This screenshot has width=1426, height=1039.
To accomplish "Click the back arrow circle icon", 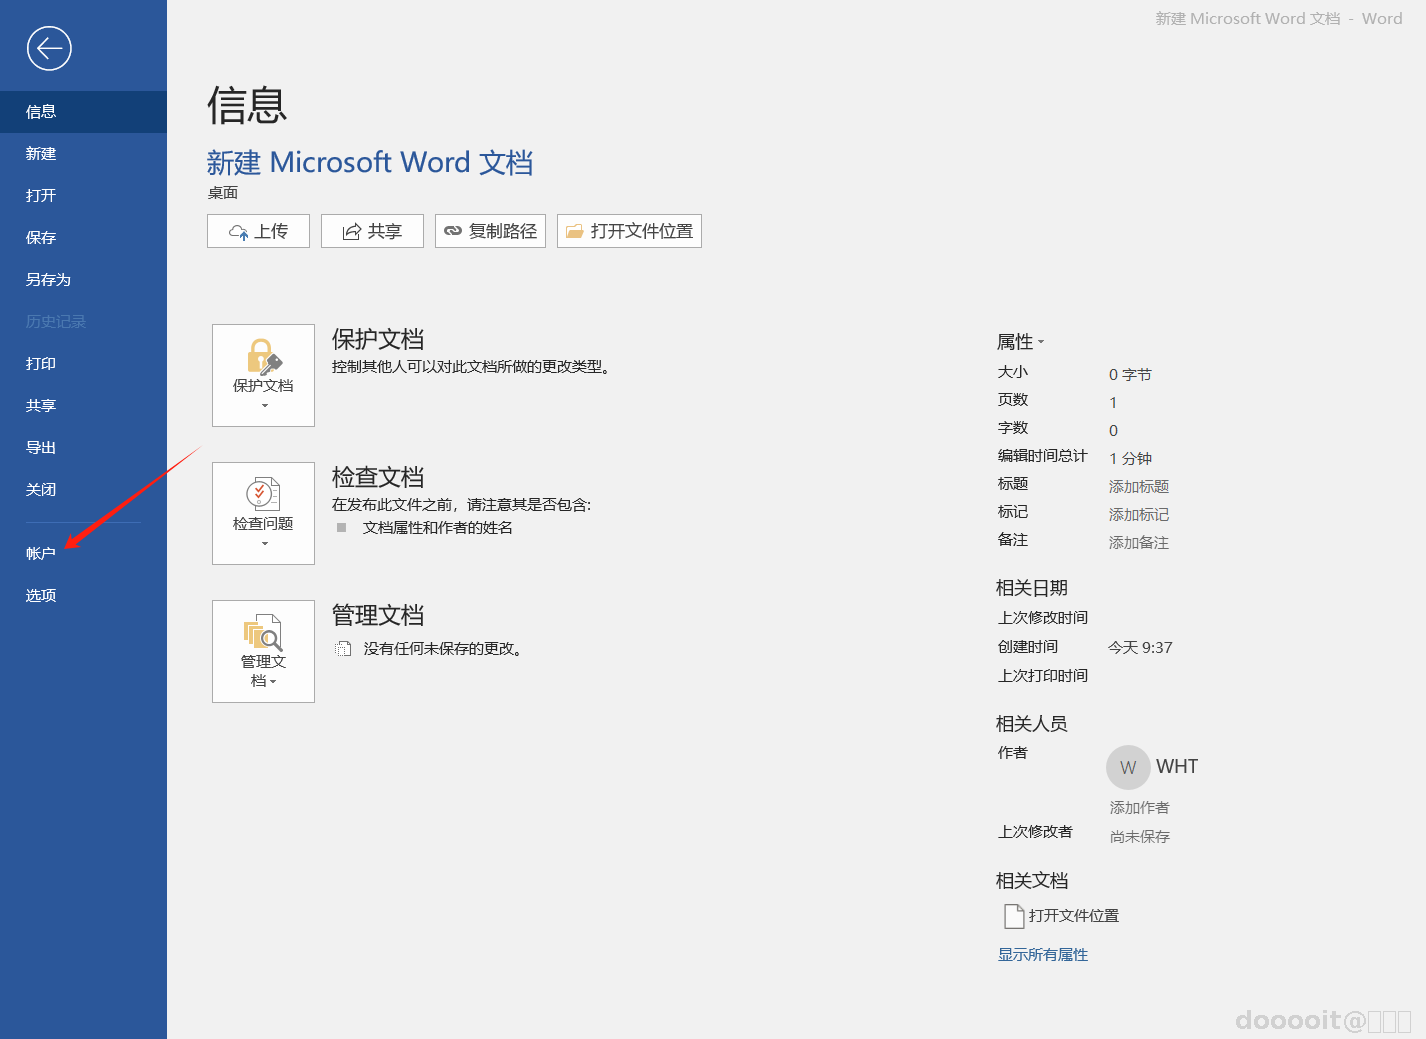I will 49,48.
